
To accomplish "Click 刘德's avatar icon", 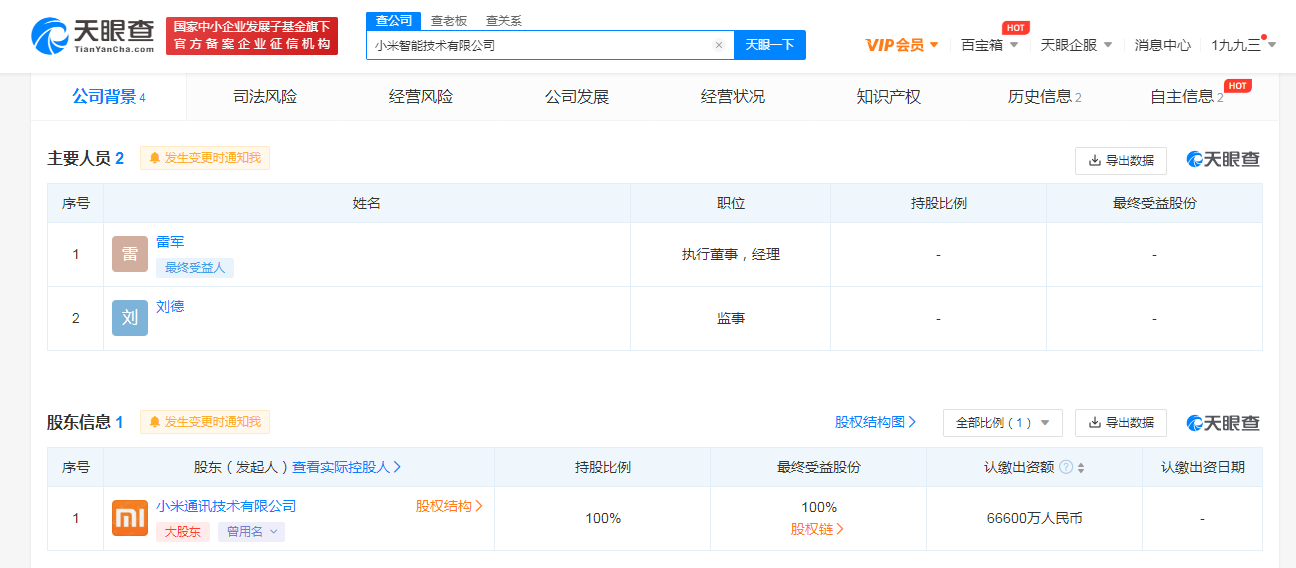I will click(x=130, y=318).
